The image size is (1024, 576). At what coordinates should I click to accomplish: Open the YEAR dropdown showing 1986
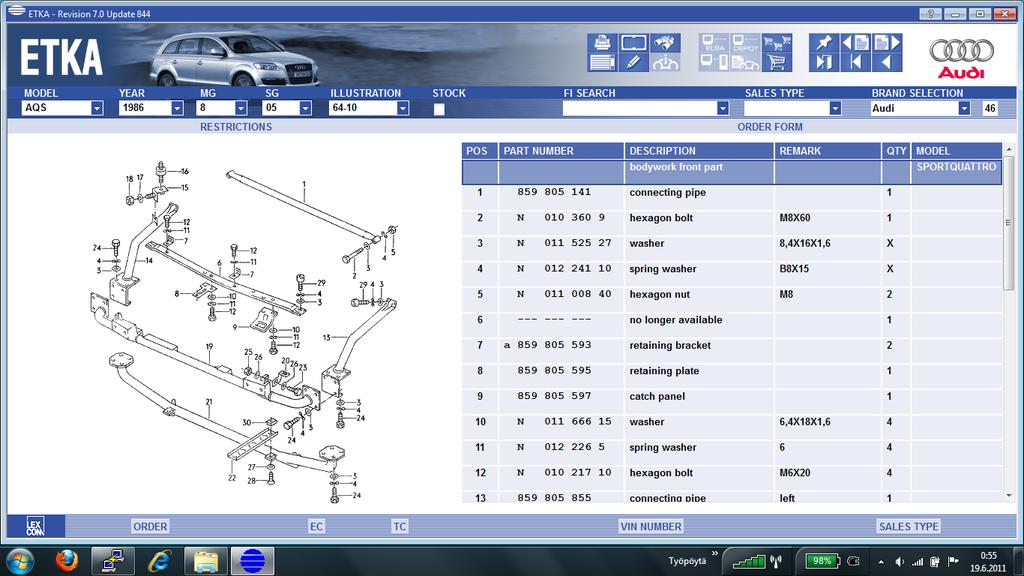click(175, 109)
